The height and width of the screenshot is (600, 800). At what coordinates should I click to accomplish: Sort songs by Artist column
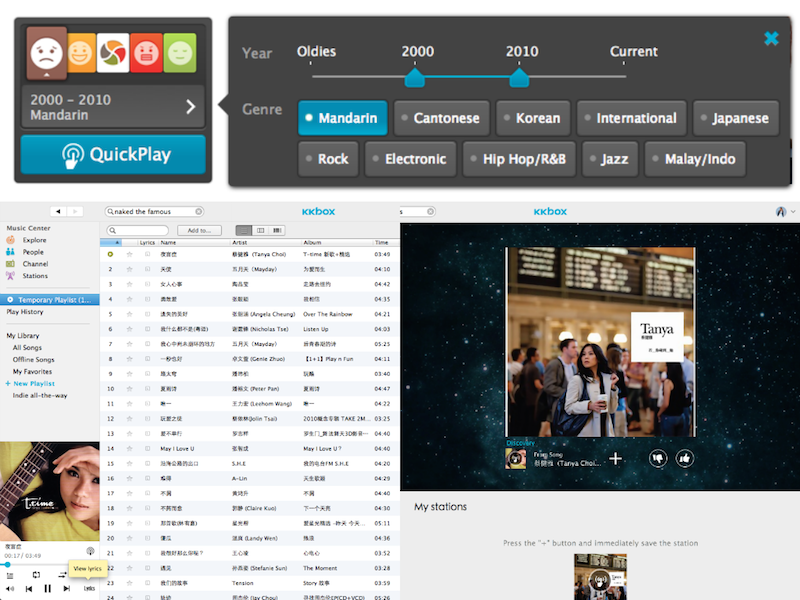[x=265, y=242]
